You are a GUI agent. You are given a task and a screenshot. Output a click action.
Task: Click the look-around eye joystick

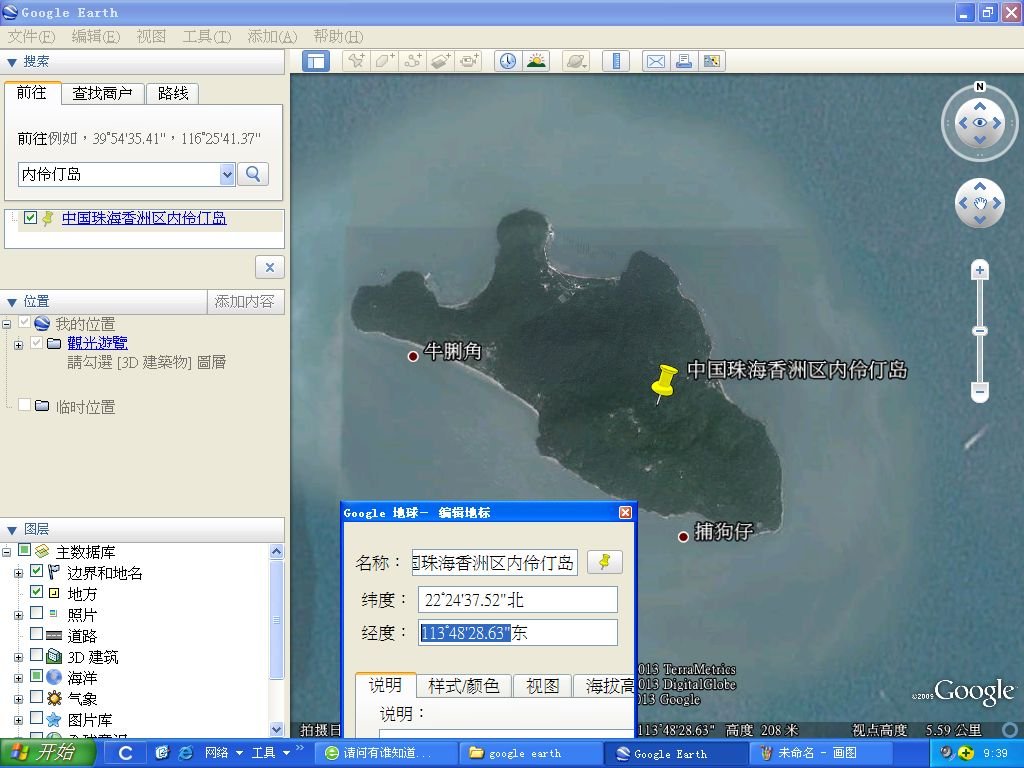[980, 122]
